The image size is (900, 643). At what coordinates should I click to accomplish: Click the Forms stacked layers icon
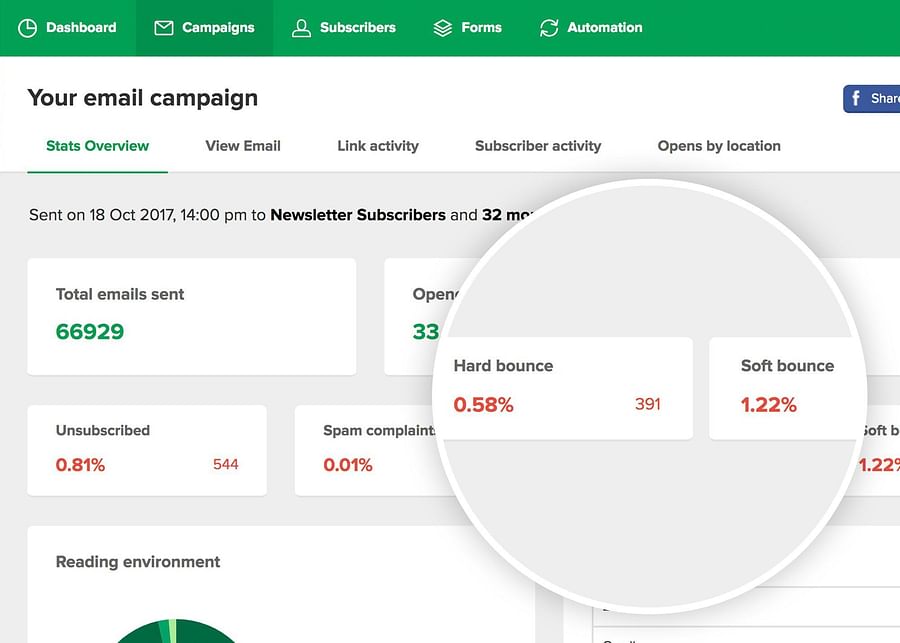(443, 28)
